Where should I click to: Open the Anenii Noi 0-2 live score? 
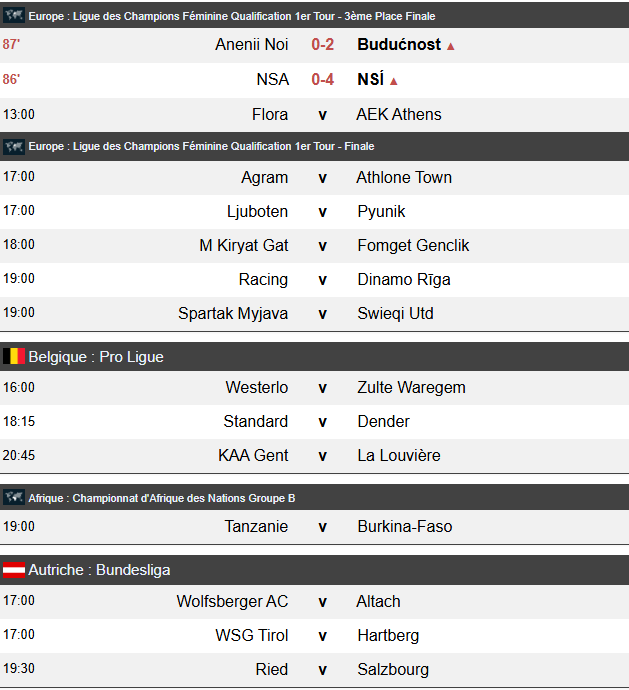point(322,45)
